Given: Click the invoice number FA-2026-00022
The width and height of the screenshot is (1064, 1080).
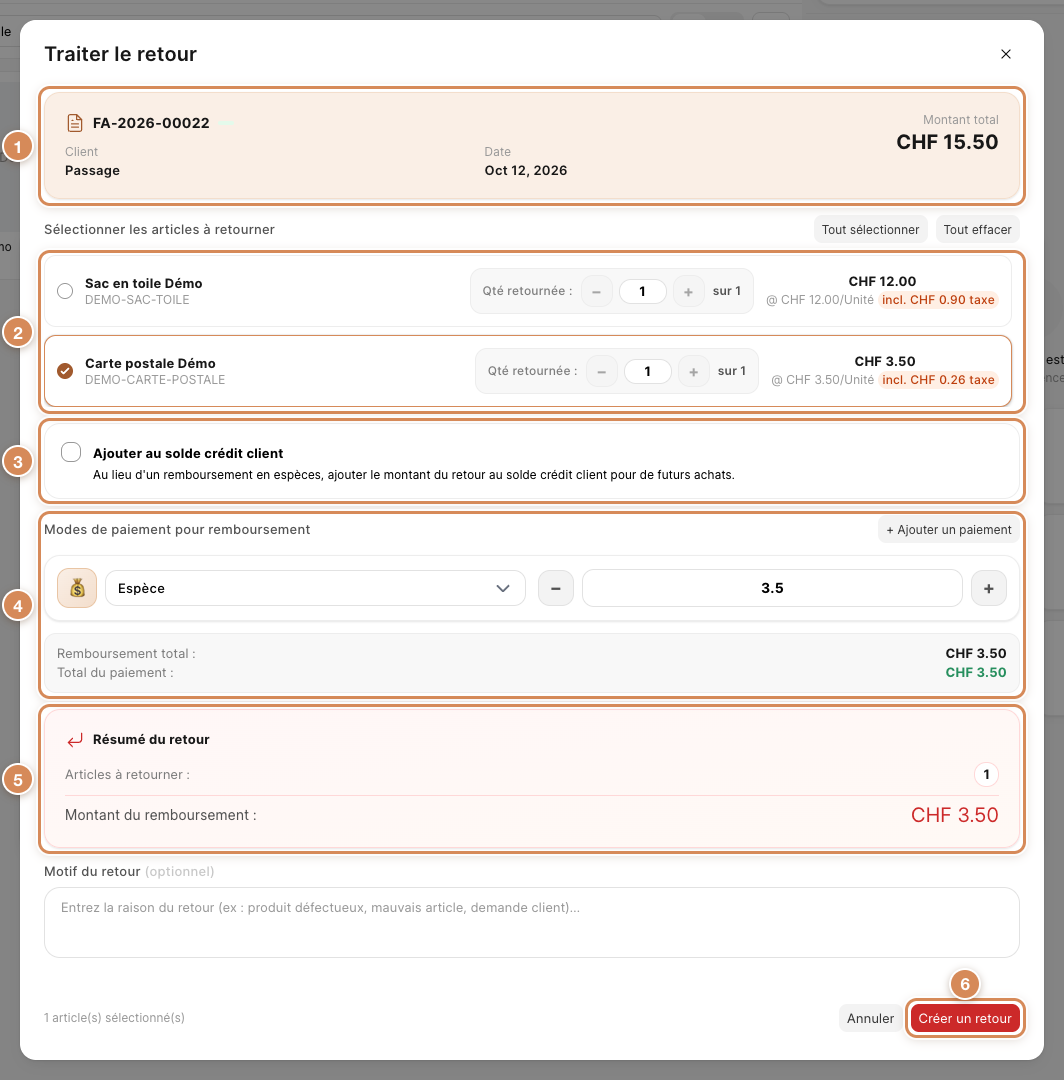Looking at the screenshot, I should point(151,123).
